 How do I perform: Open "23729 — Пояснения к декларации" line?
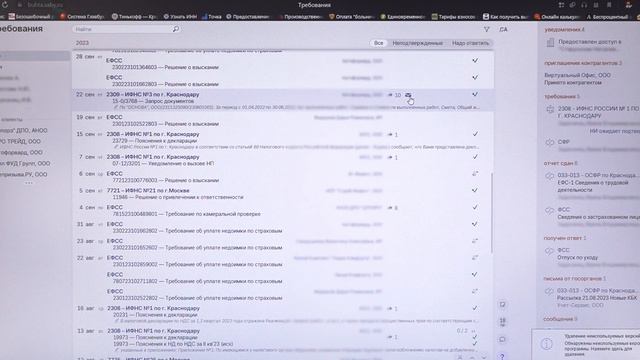tap(155, 140)
